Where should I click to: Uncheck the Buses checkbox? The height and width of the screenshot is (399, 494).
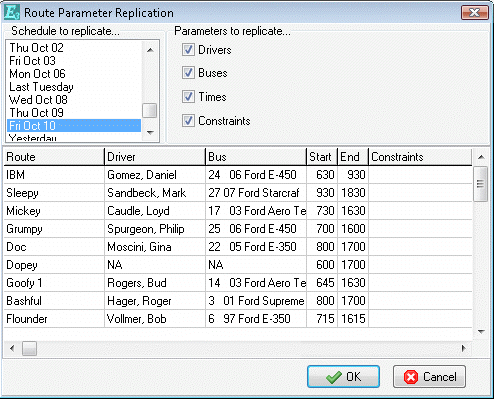[188, 73]
